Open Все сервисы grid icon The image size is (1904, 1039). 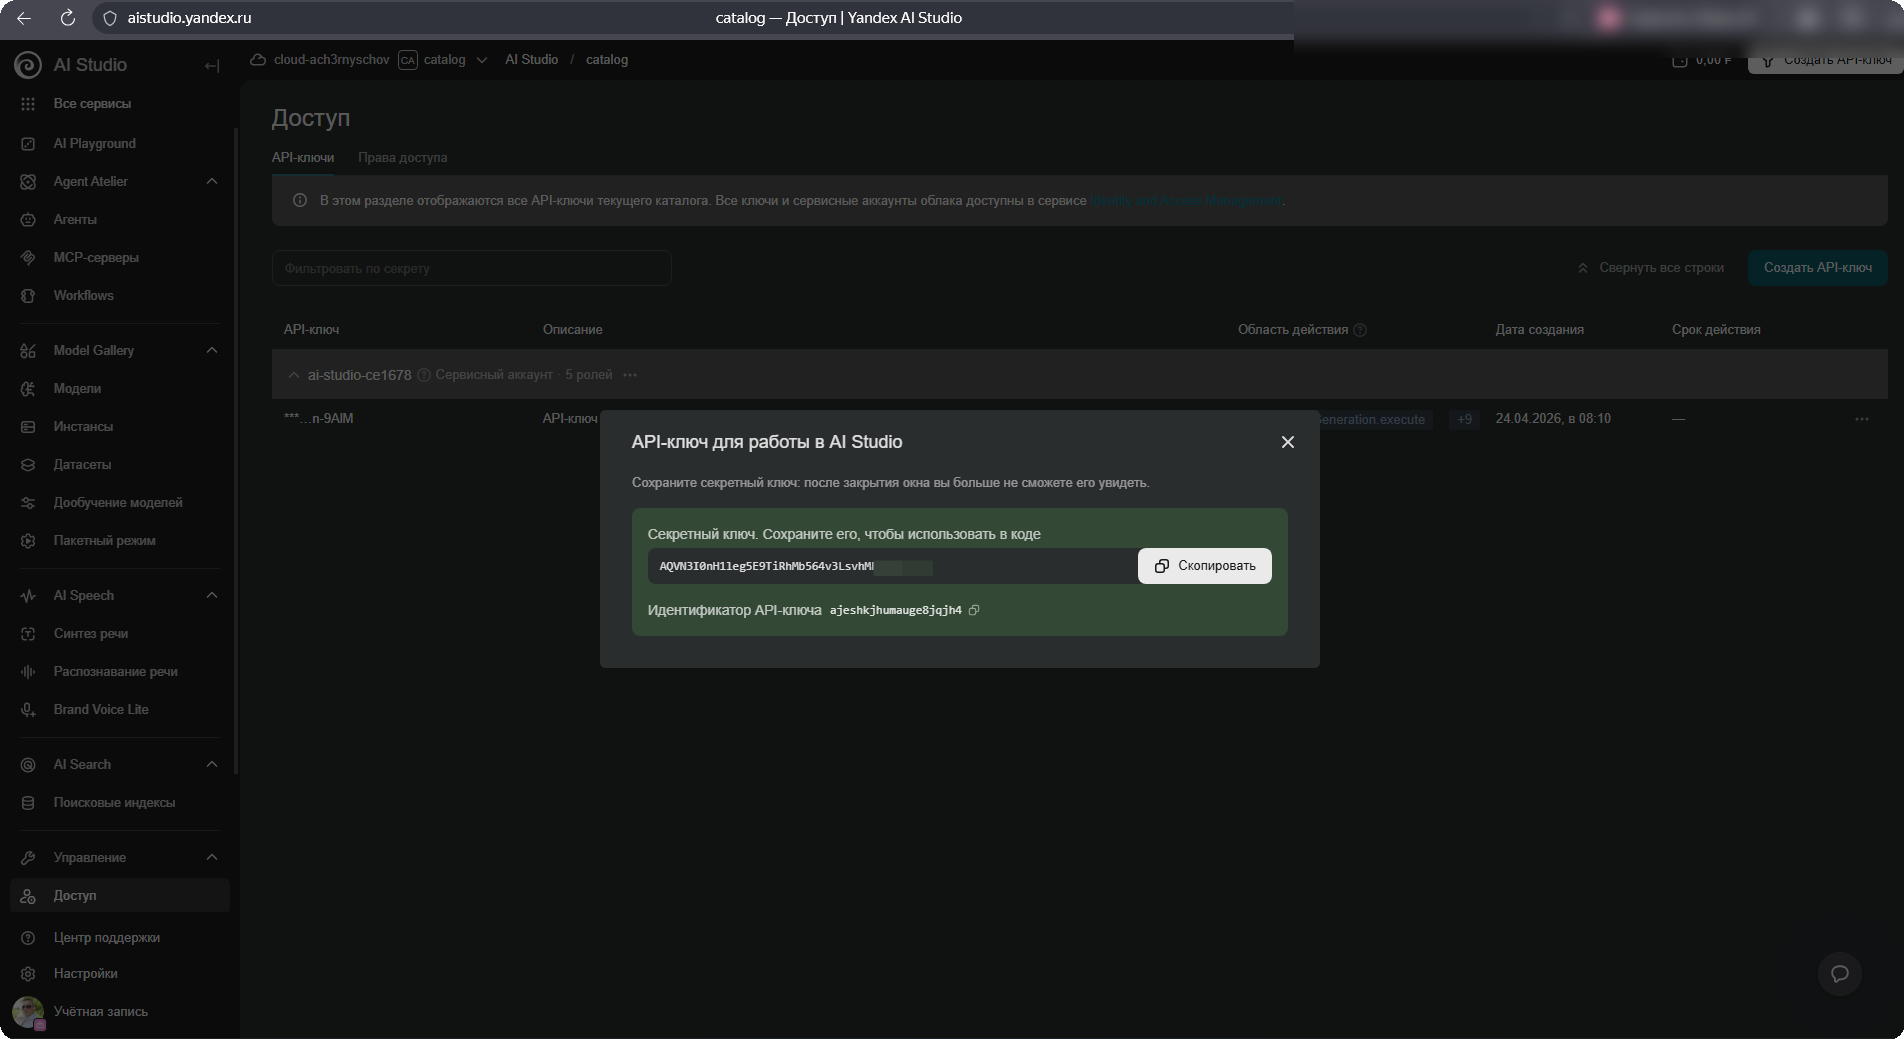28,104
